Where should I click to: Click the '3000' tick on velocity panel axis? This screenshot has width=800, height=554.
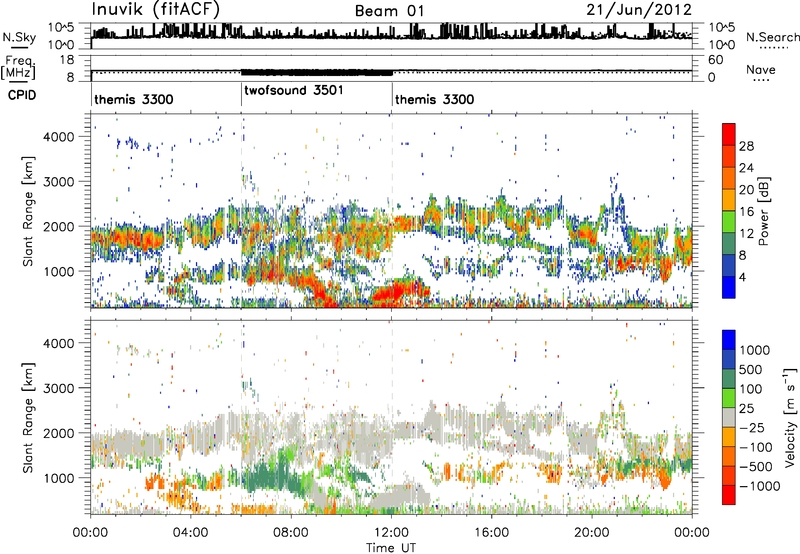[x=59, y=388]
